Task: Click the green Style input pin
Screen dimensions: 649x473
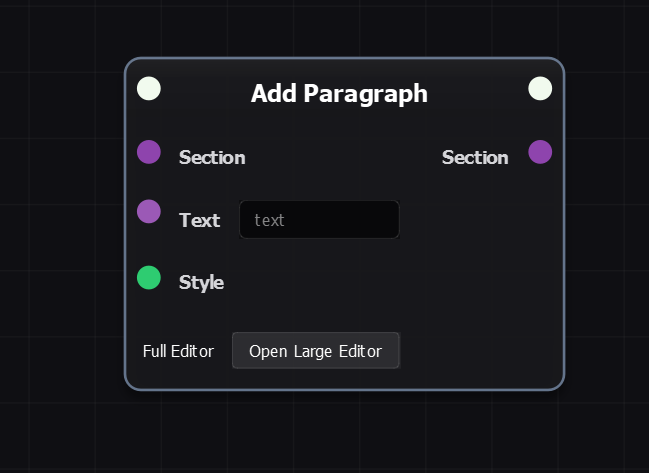Action: [x=149, y=277]
